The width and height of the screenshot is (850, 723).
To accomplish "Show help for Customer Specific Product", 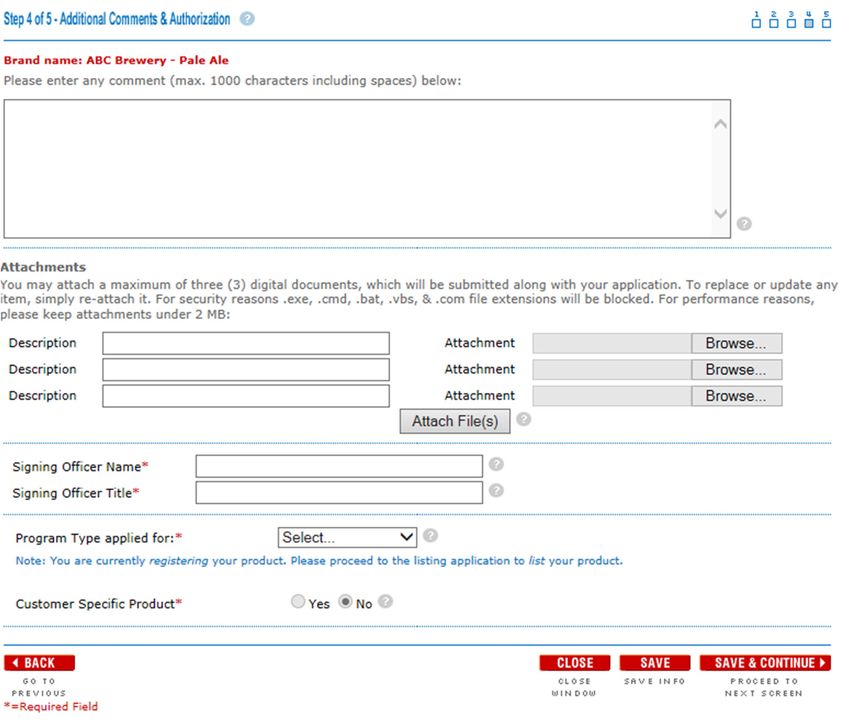I will coord(385,602).
